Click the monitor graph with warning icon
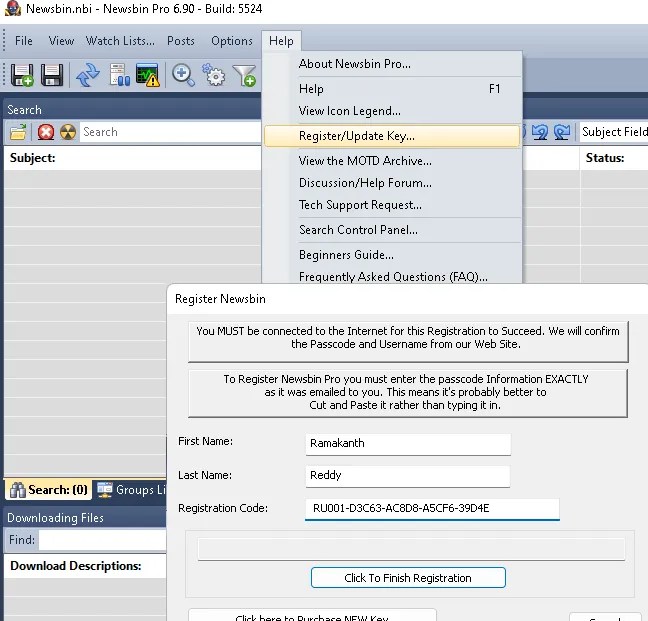This screenshot has width=648, height=621. click(x=148, y=75)
